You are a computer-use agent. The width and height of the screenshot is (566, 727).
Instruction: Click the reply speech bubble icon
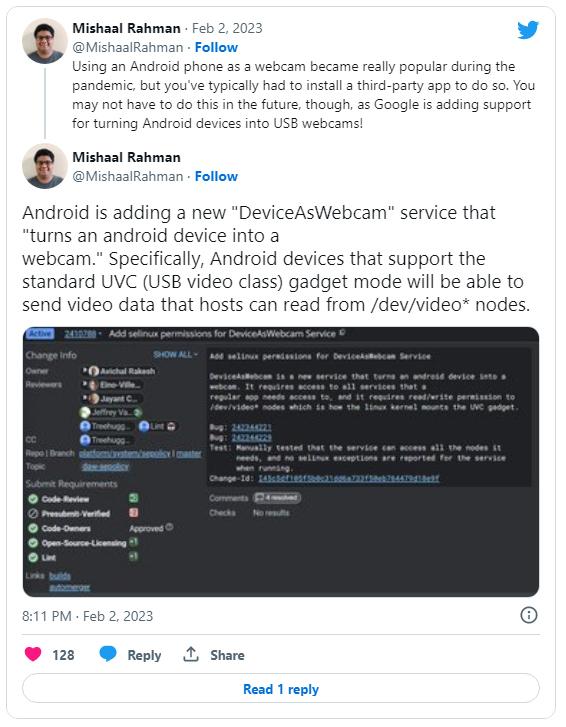coord(108,654)
